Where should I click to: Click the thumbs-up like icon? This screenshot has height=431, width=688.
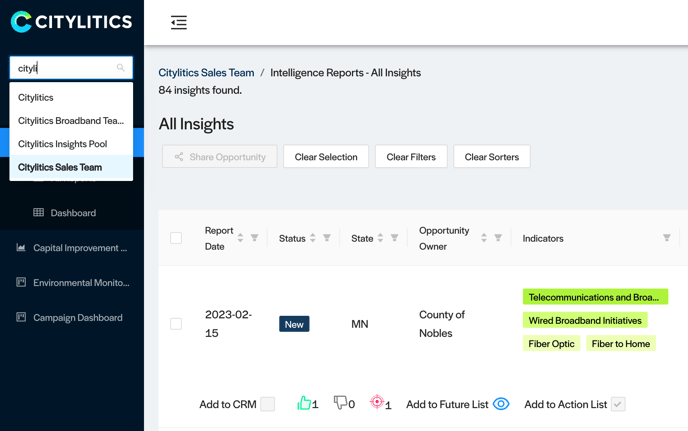[304, 402]
